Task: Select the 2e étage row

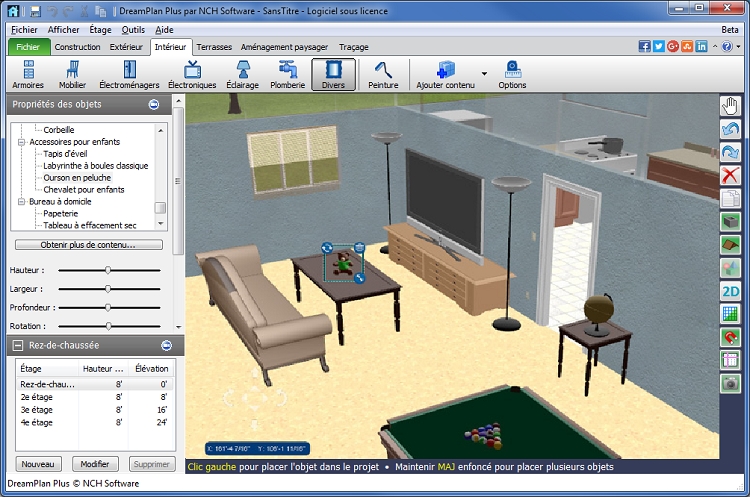Action: (x=94, y=397)
